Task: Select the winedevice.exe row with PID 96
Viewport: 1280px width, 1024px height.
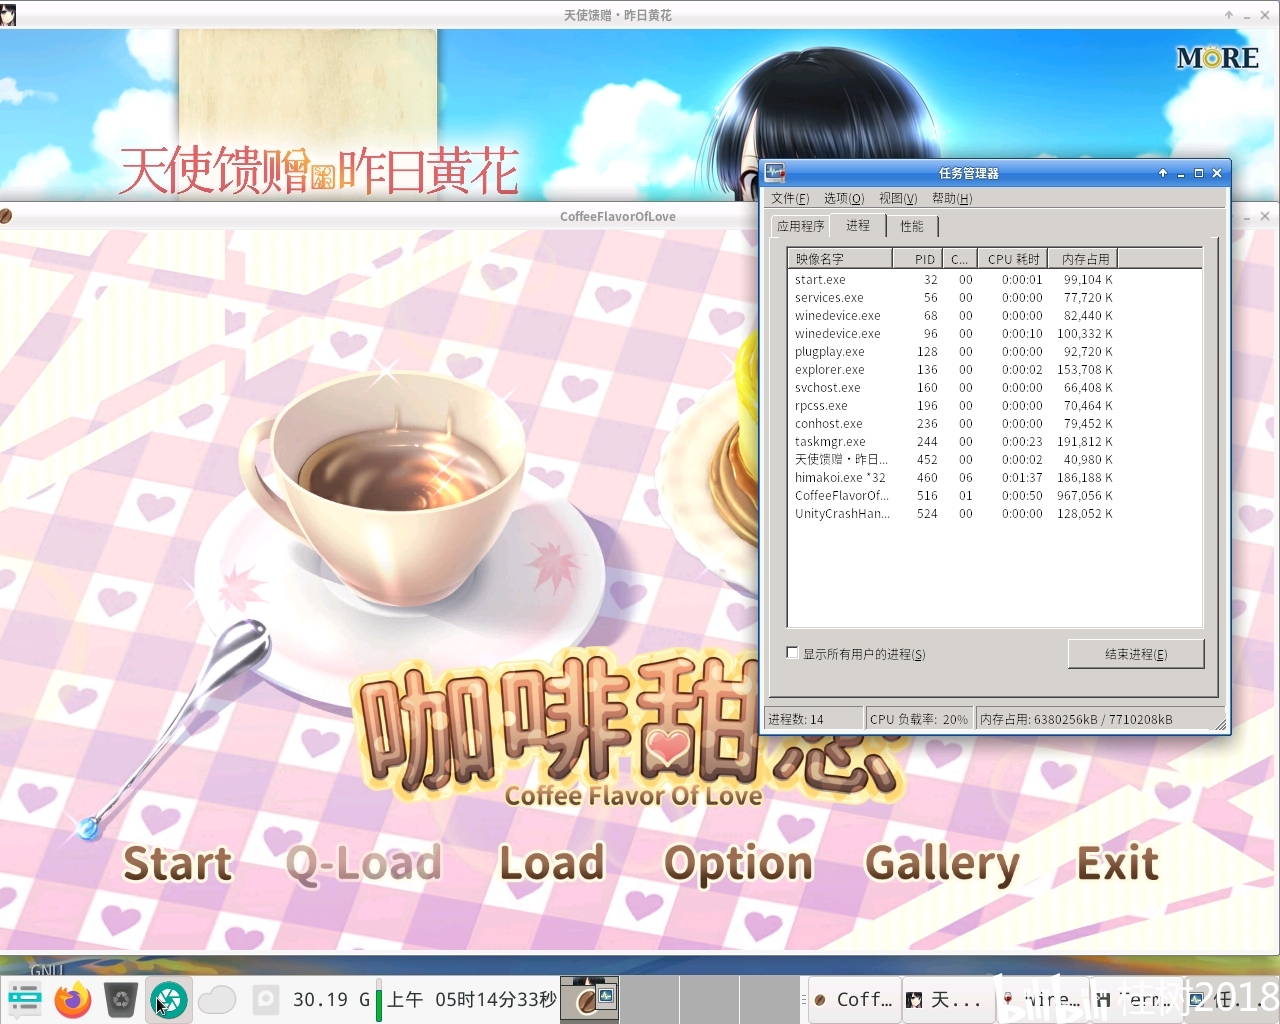Action: pyautogui.click(x=953, y=334)
